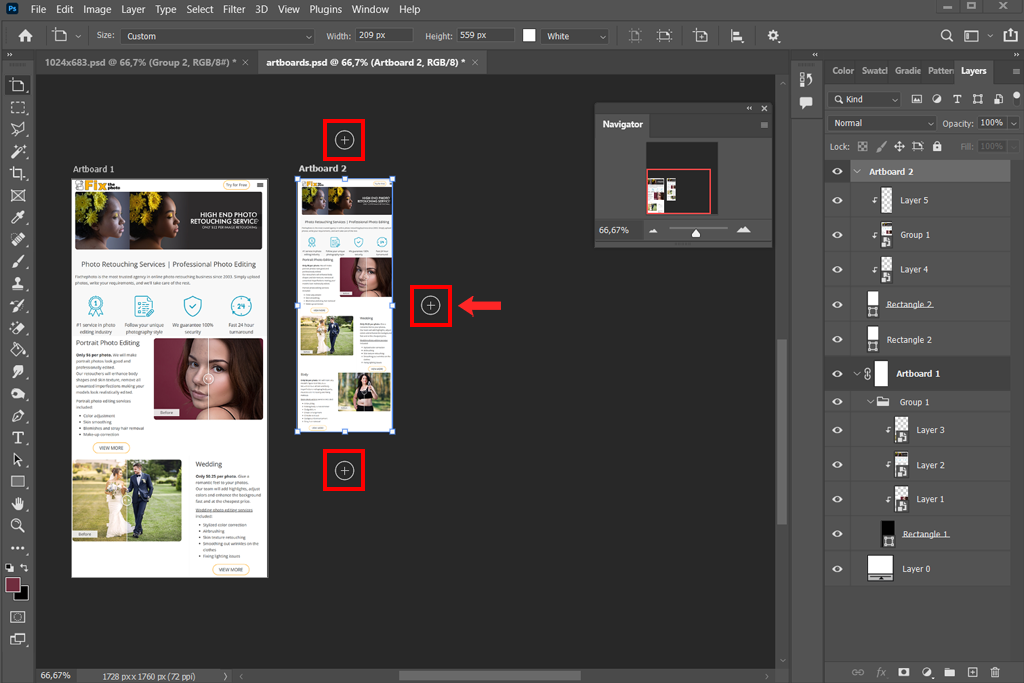The height and width of the screenshot is (683, 1024).
Task: Add new artboard above Artboard 2
Action: (344, 140)
